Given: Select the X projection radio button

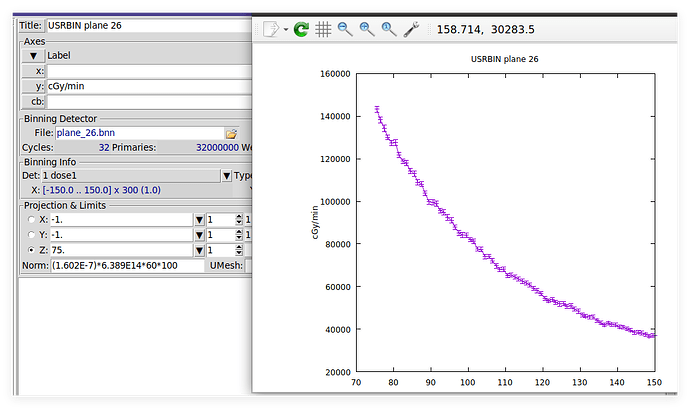Looking at the screenshot, I should pos(31,219).
